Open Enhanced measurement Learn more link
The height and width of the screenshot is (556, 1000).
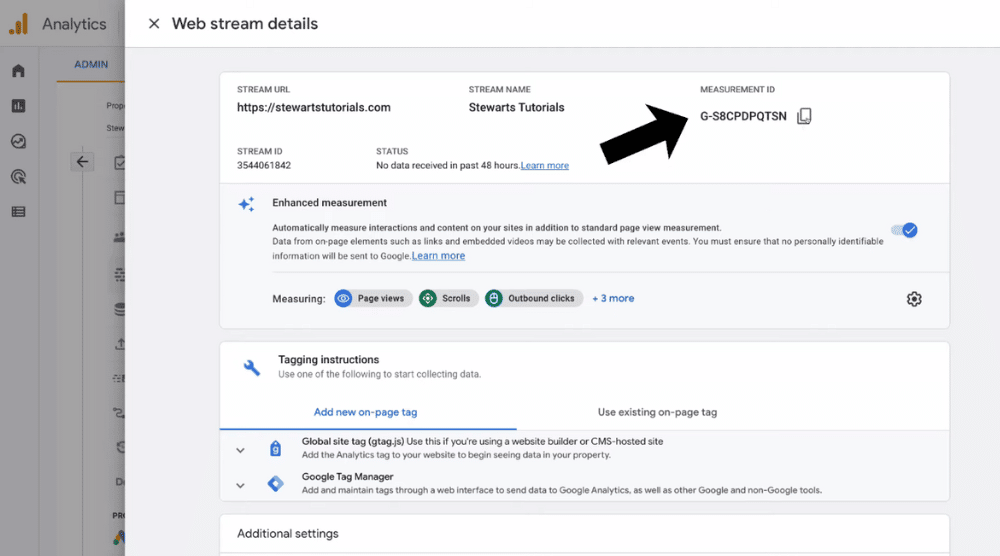point(438,256)
